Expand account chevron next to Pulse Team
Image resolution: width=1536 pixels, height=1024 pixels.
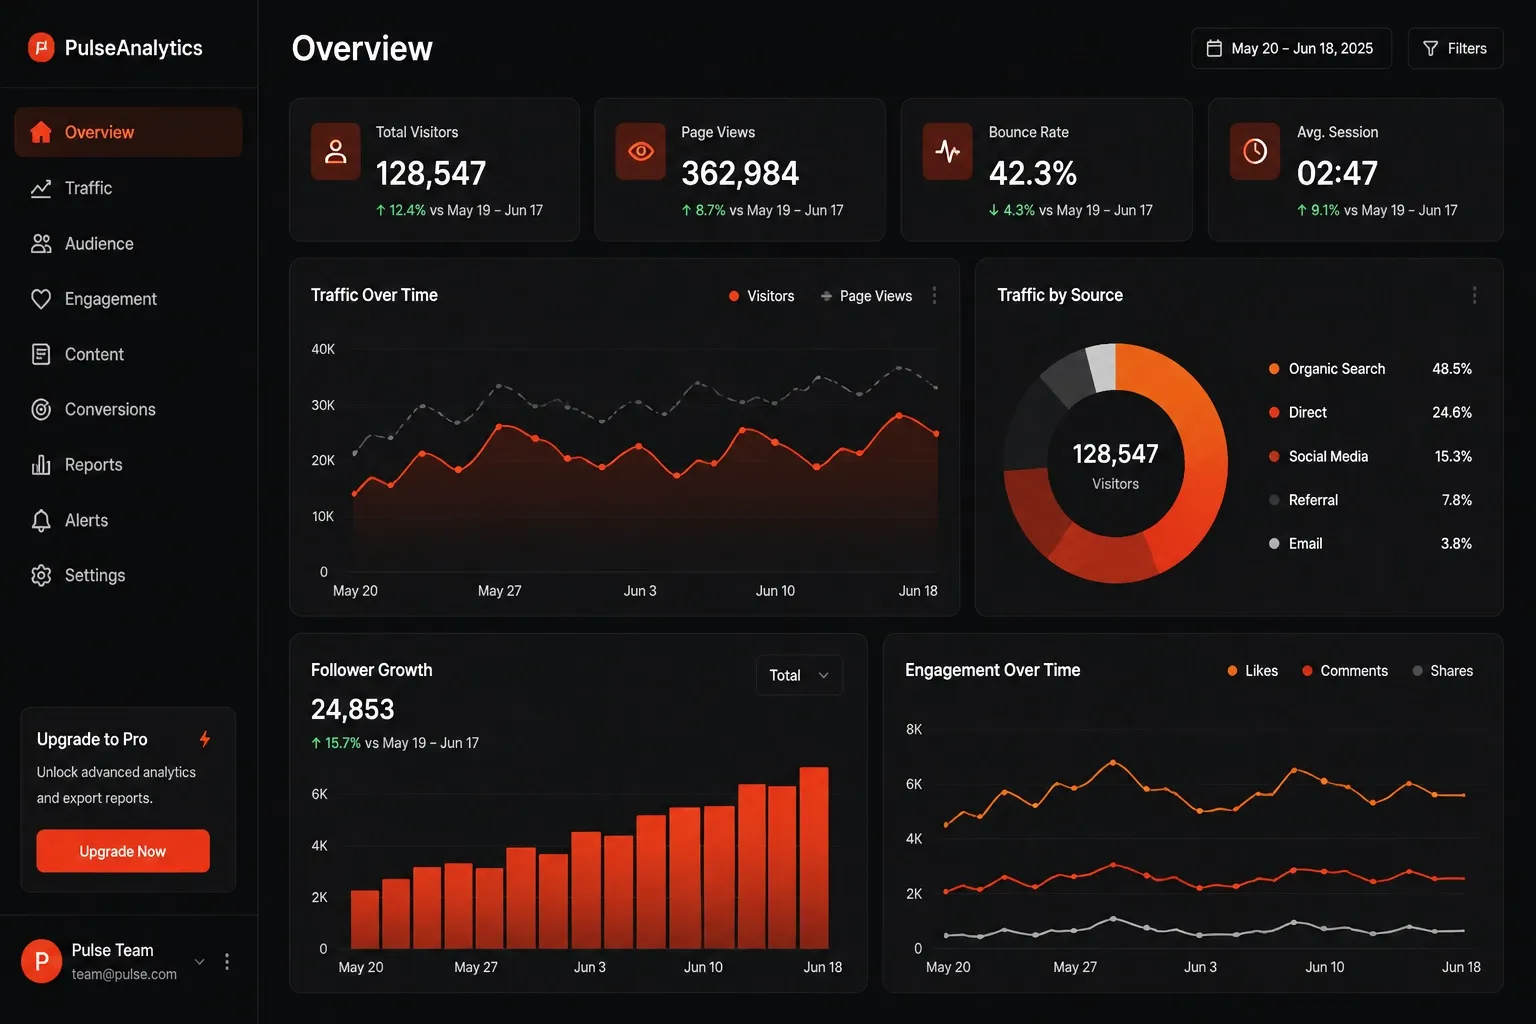[x=200, y=962]
